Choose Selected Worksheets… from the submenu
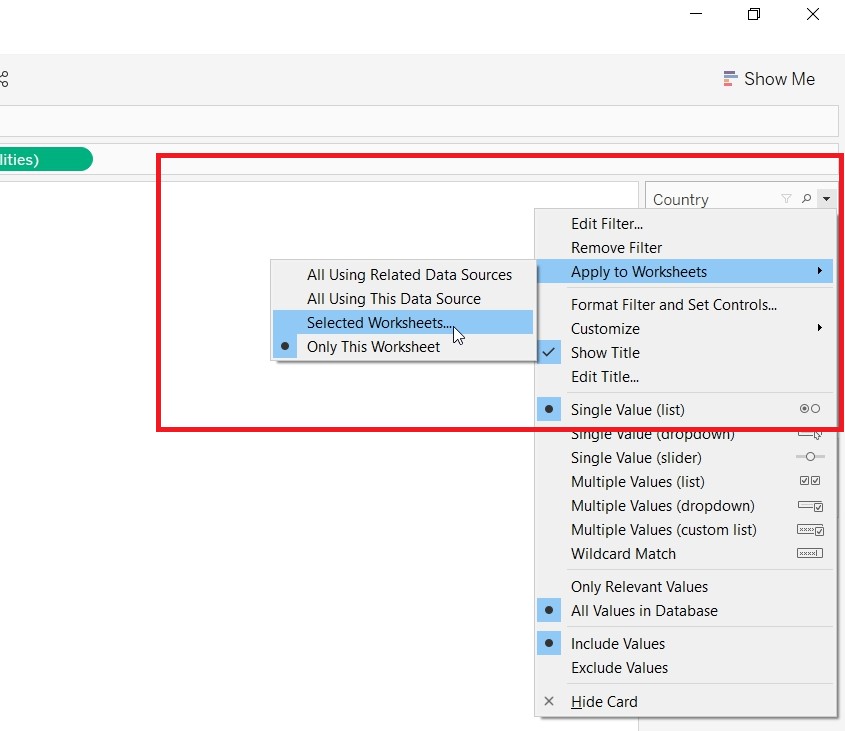845x731 pixels. point(379,323)
